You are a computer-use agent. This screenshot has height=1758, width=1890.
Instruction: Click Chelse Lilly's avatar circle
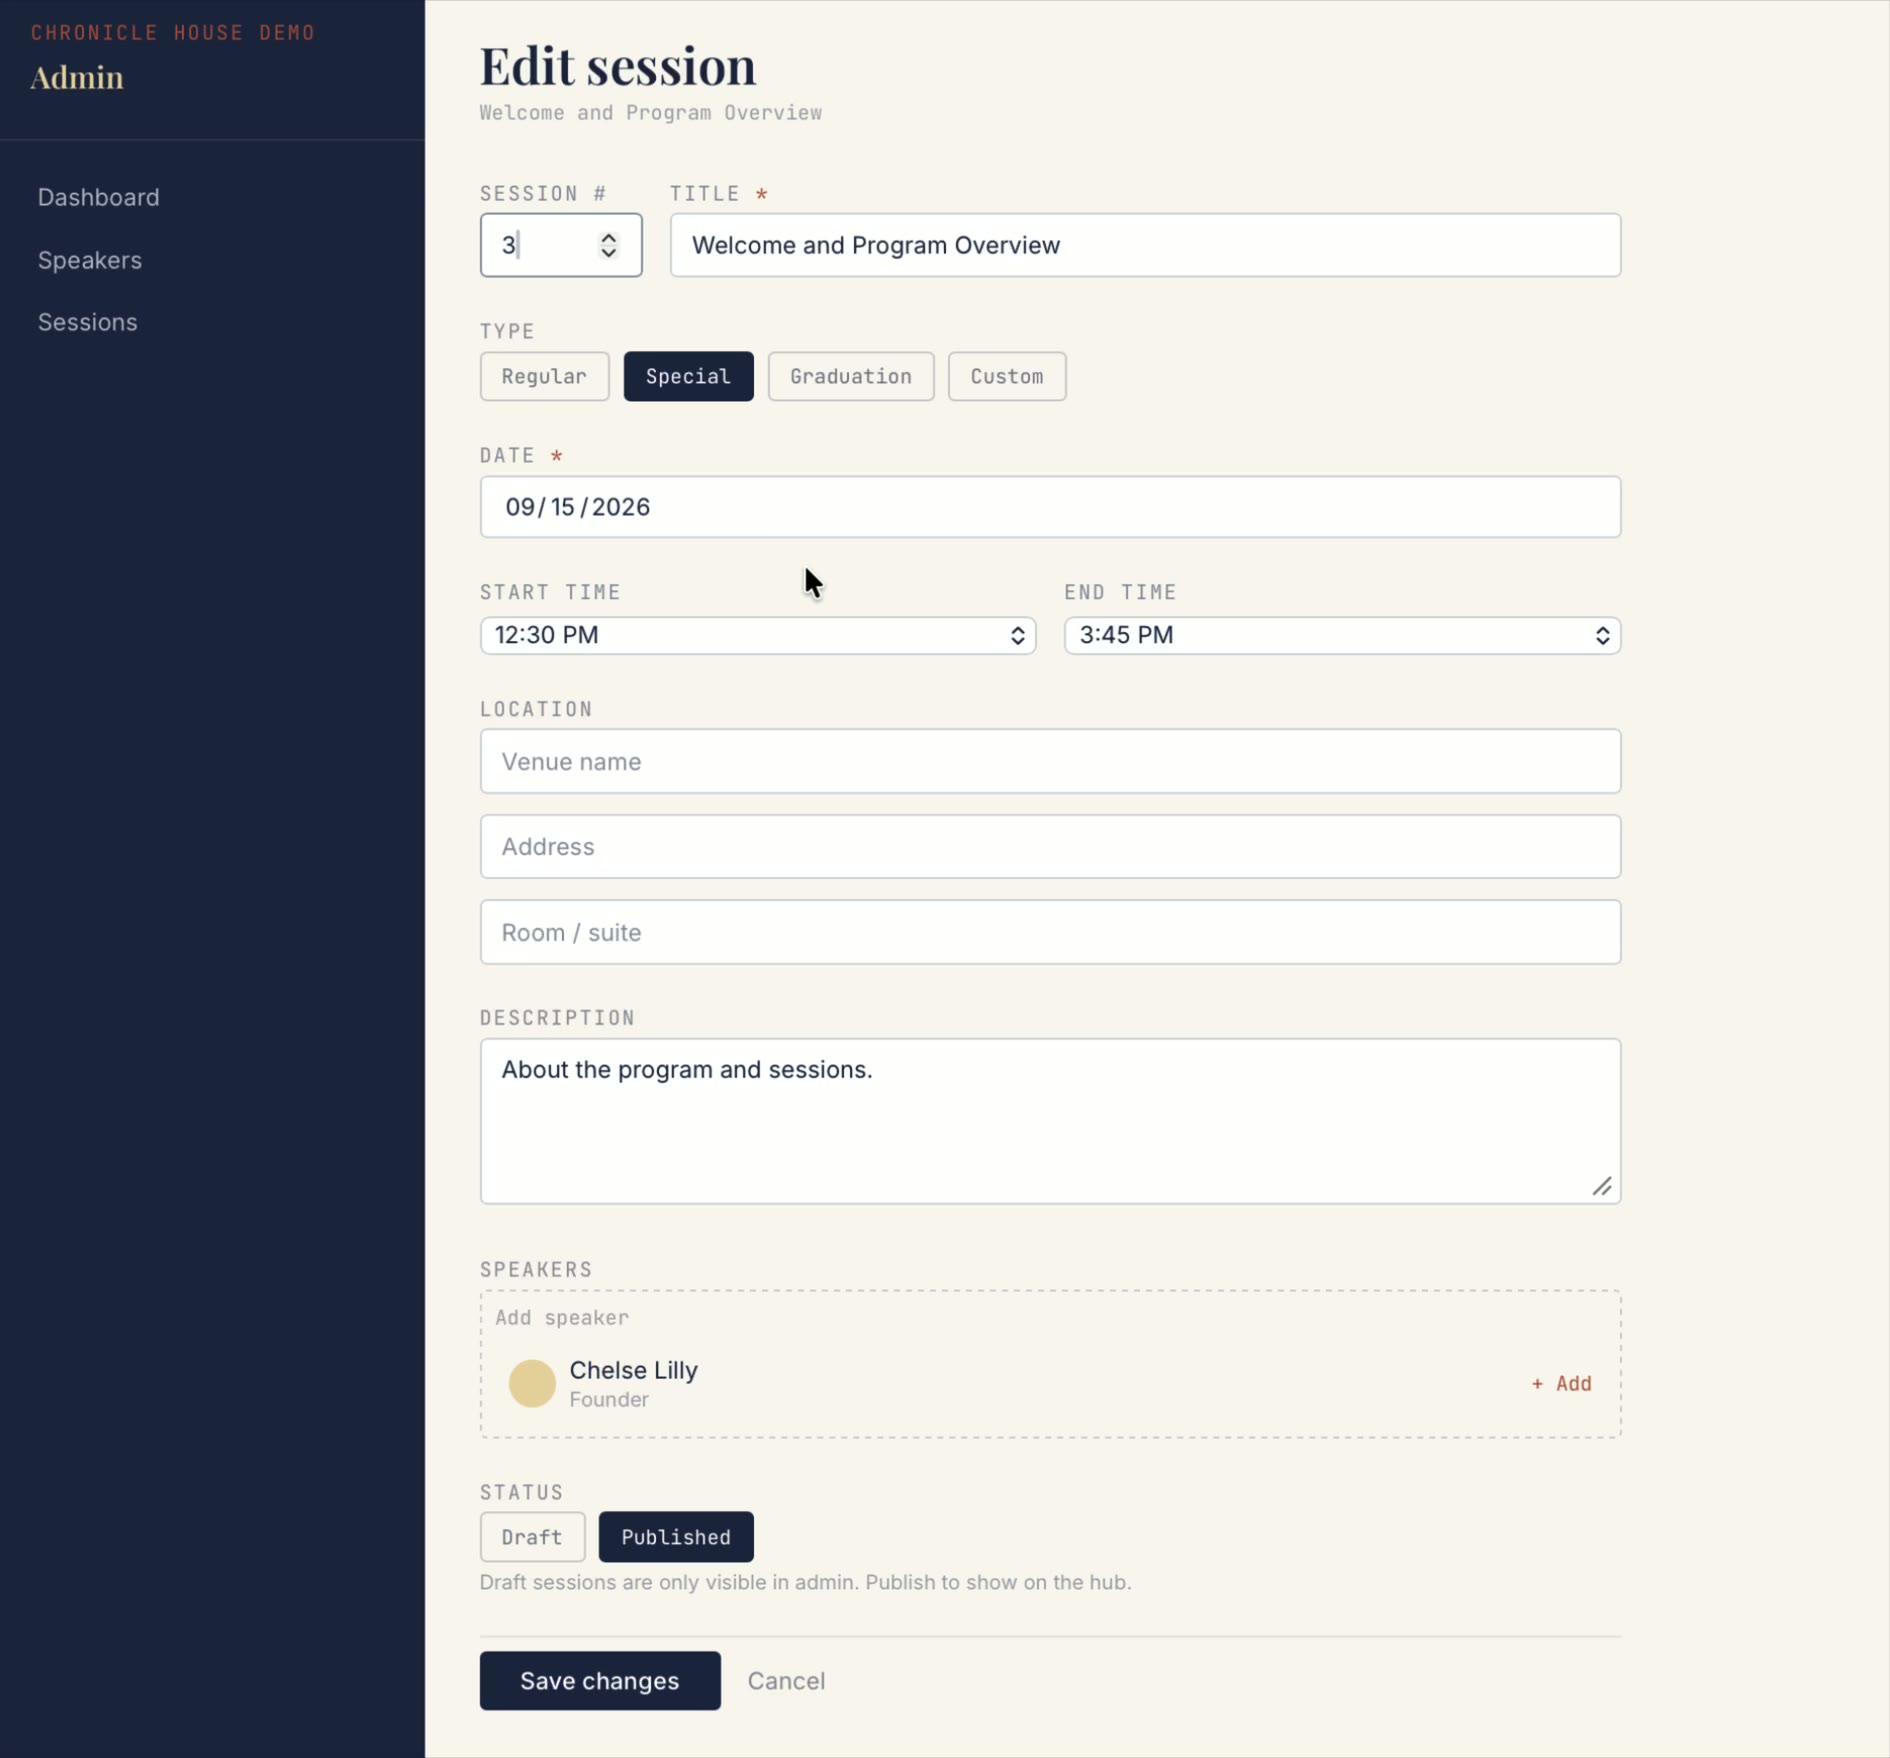pos(532,1383)
